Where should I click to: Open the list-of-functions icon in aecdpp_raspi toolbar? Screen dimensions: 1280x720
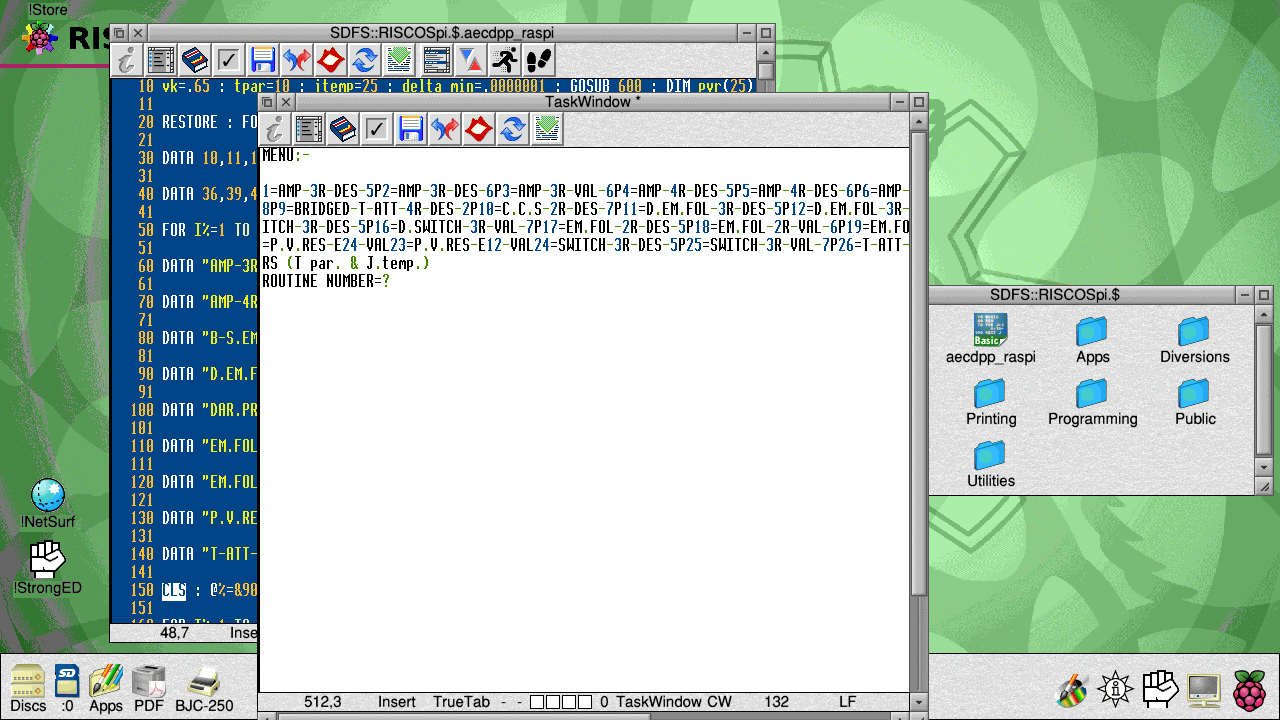pyautogui.click(x=161, y=60)
